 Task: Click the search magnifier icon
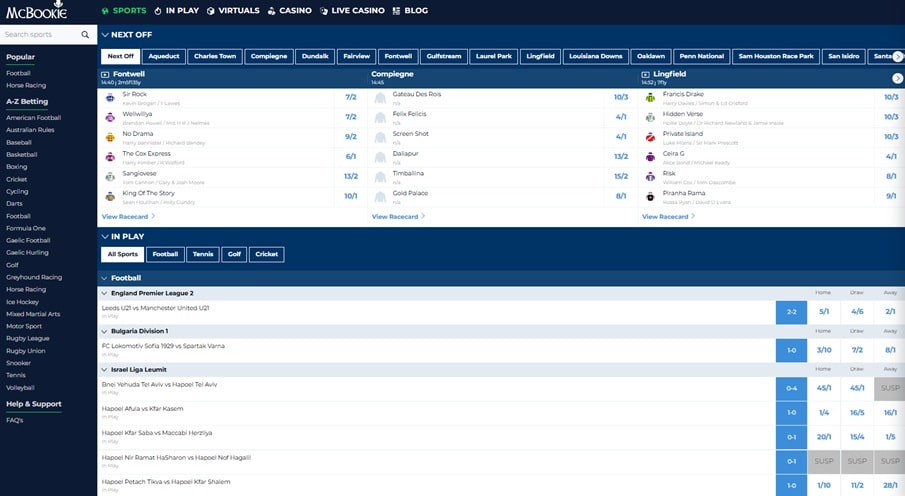(85, 34)
